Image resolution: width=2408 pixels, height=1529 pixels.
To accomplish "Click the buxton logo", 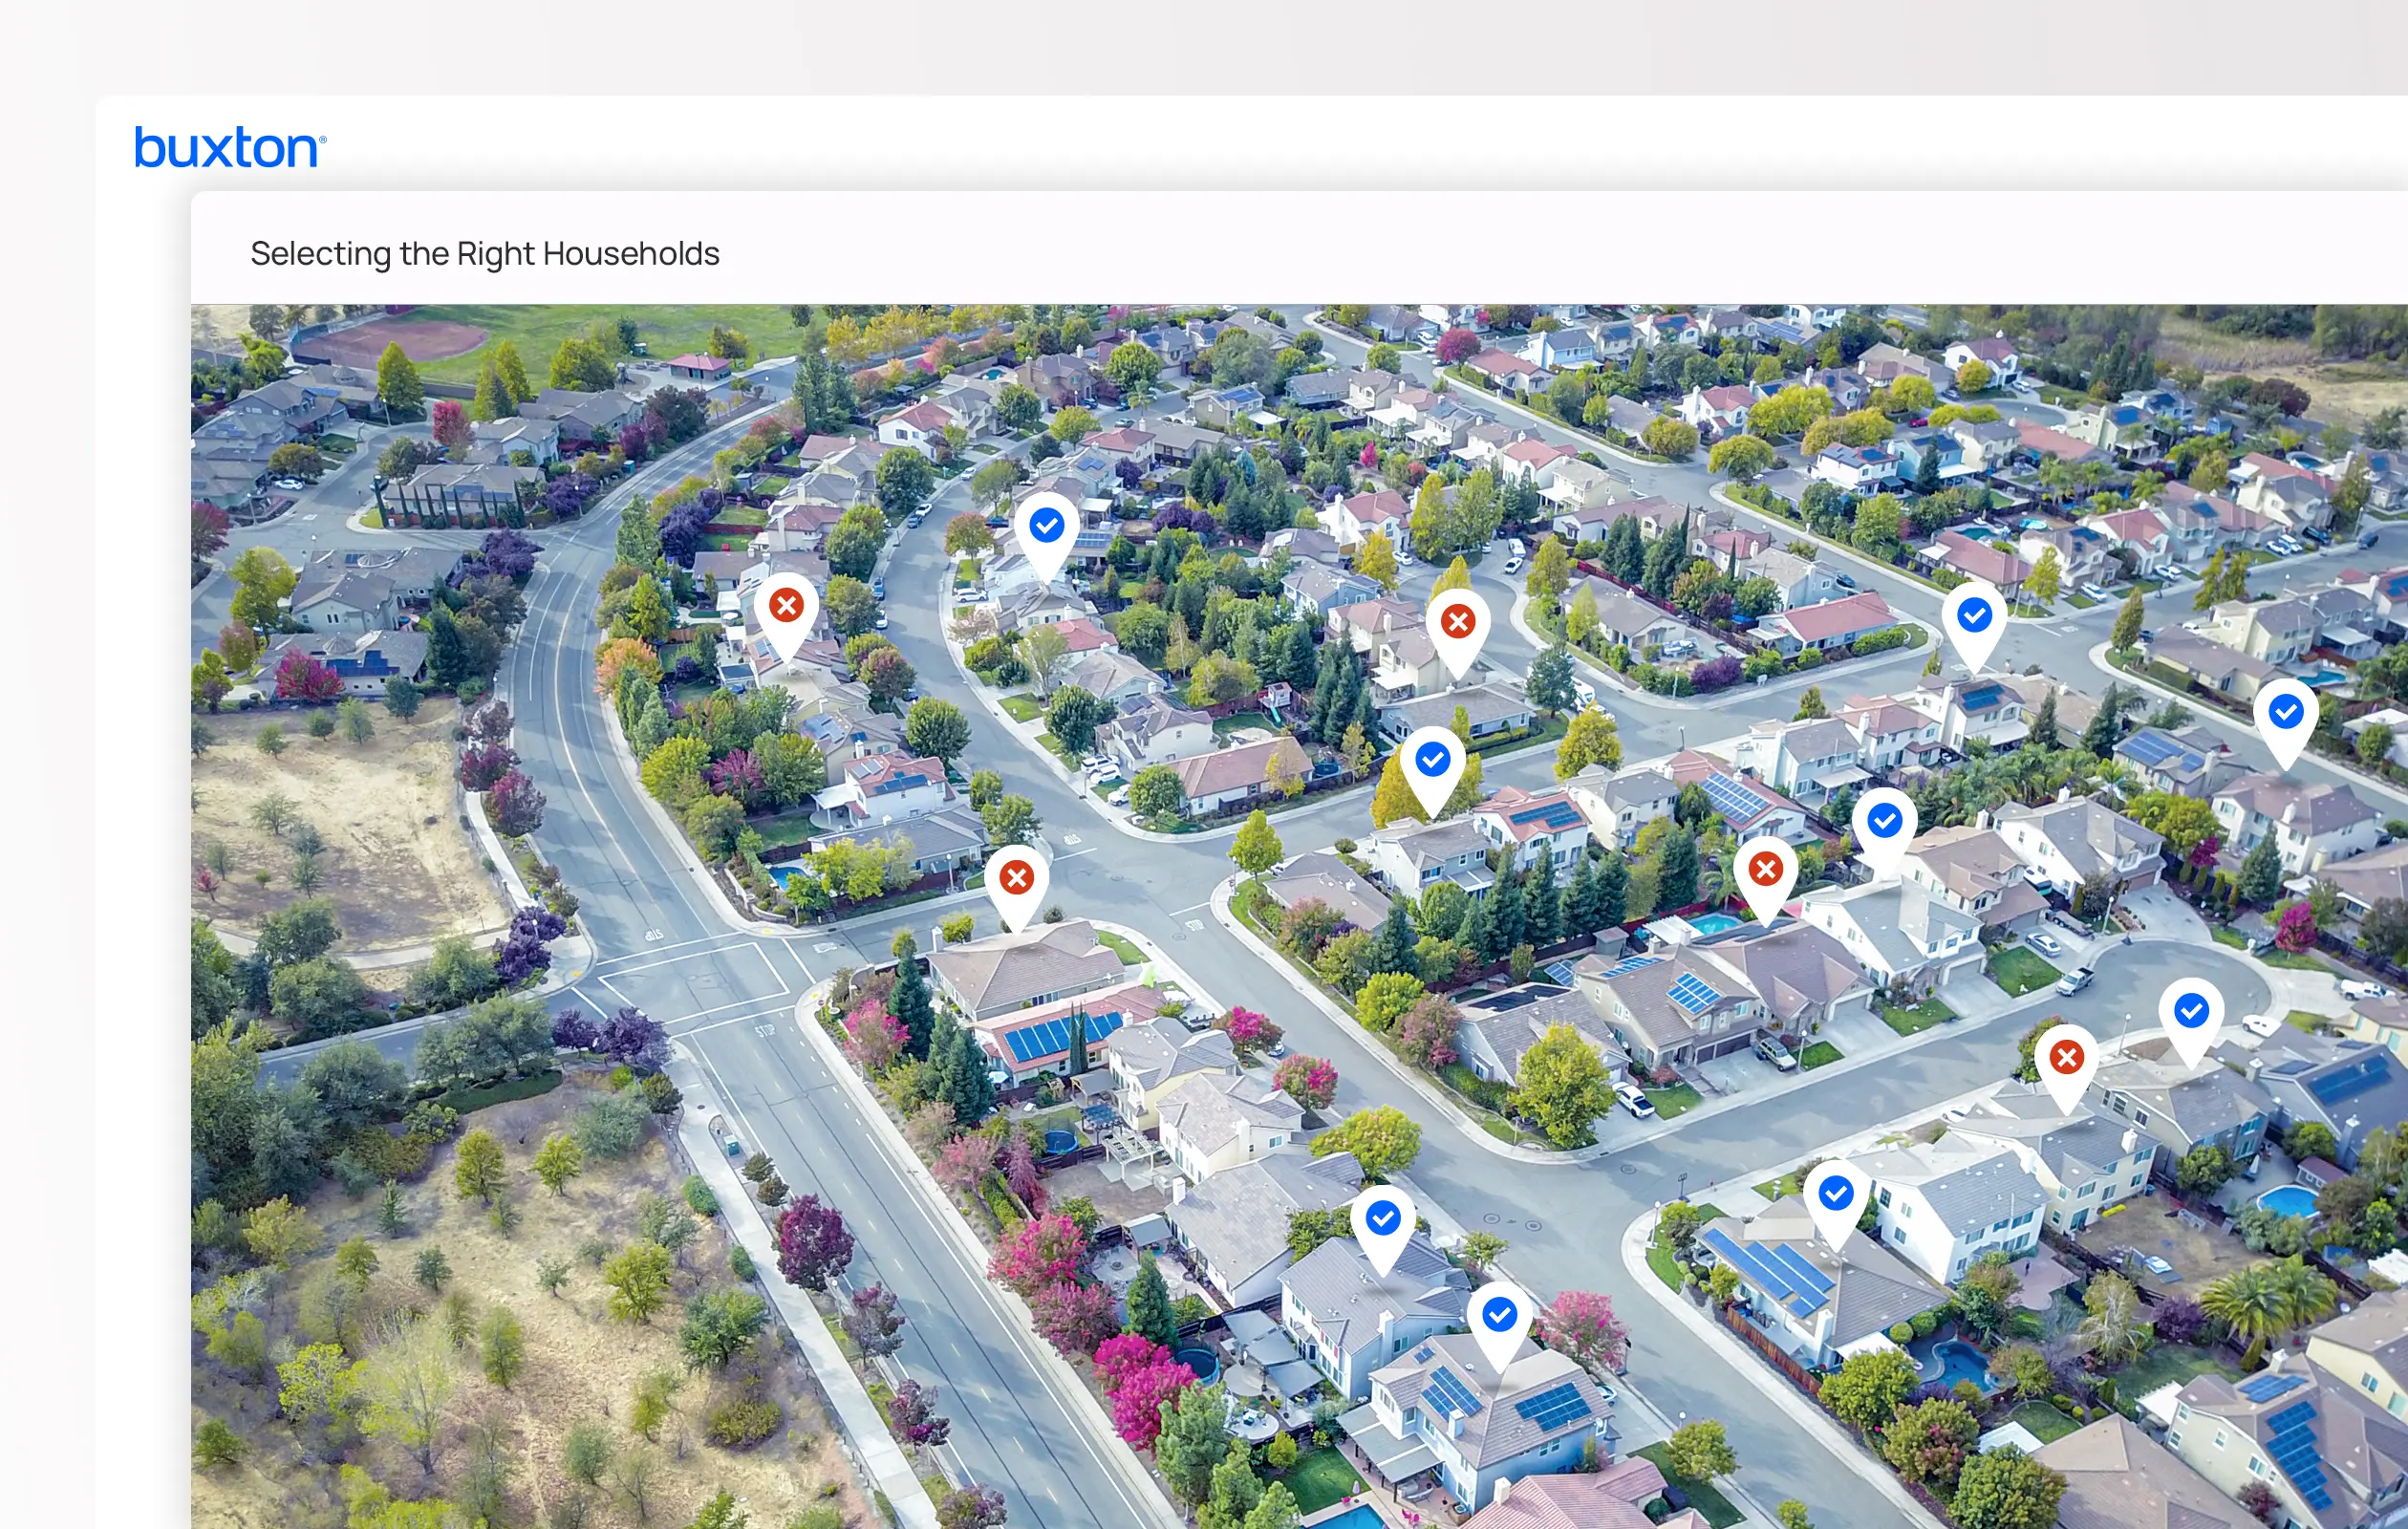I will click(x=230, y=147).
